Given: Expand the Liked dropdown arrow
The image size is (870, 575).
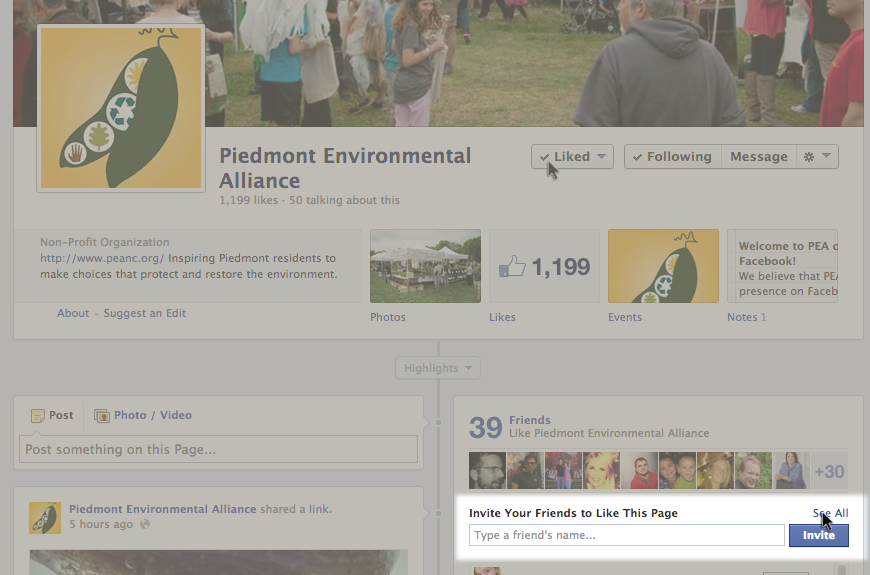Looking at the screenshot, I should [601, 157].
